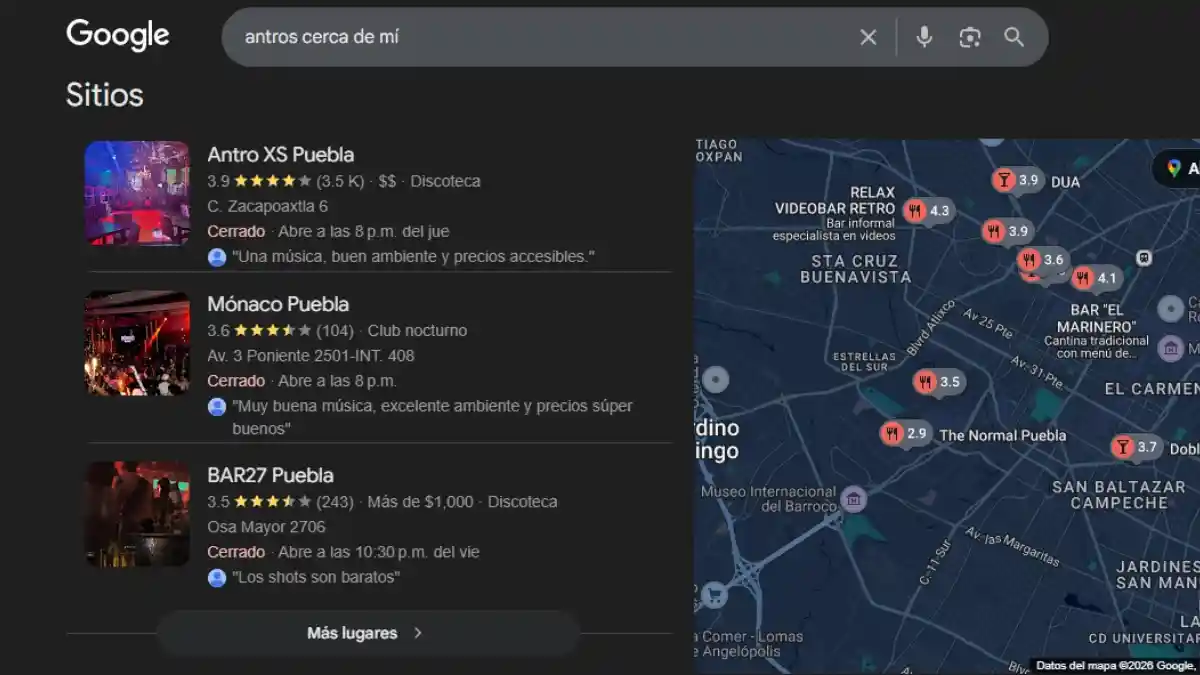
Task: Click the address 'Av. 3 Poniente 2501-INT. 408'
Action: point(311,356)
